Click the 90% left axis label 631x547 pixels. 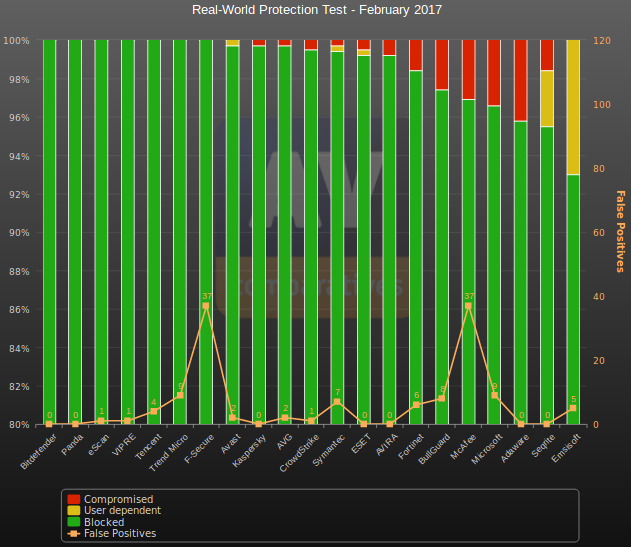point(19,233)
